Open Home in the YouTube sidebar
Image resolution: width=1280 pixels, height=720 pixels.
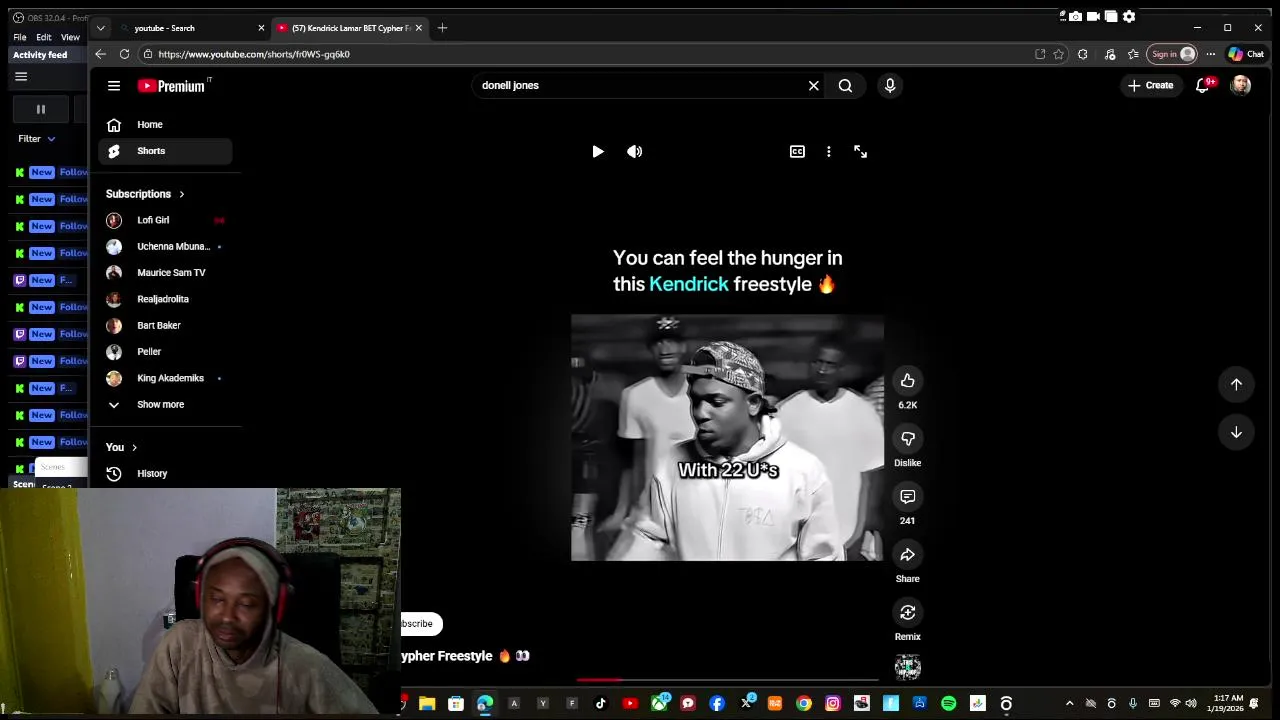(x=165, y=125)
